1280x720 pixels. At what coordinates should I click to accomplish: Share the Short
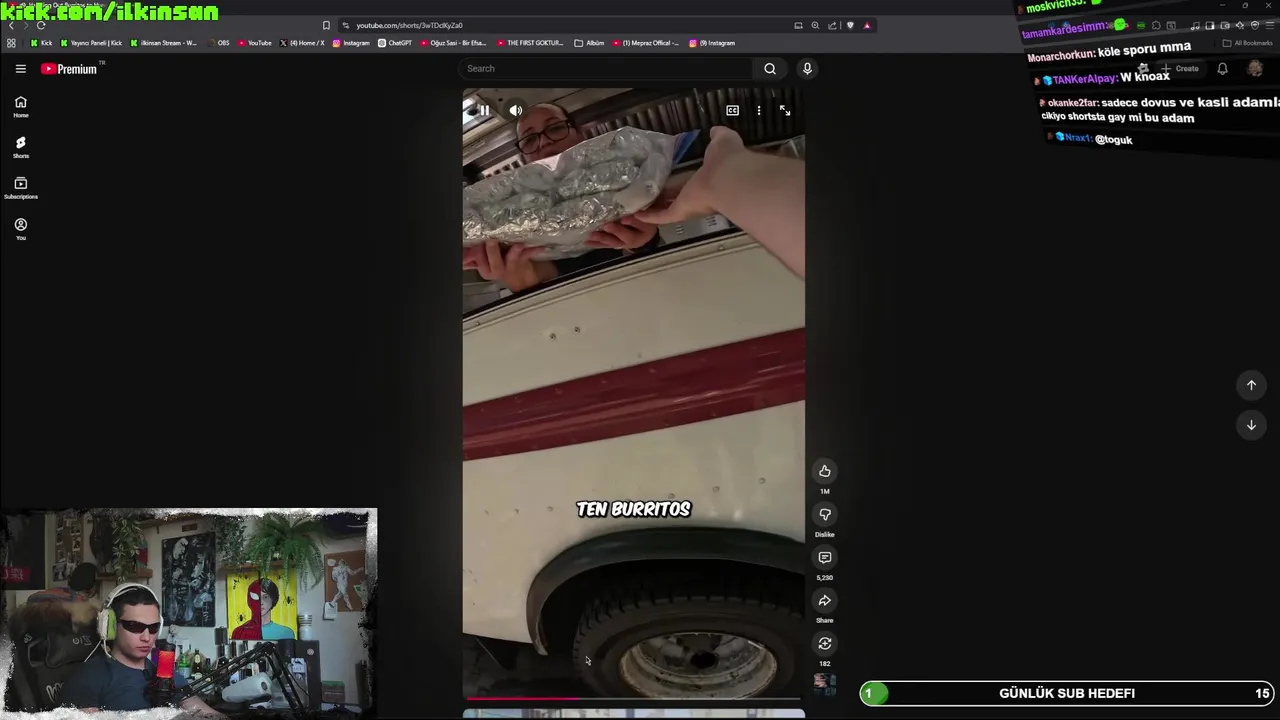tap(825, 600)
